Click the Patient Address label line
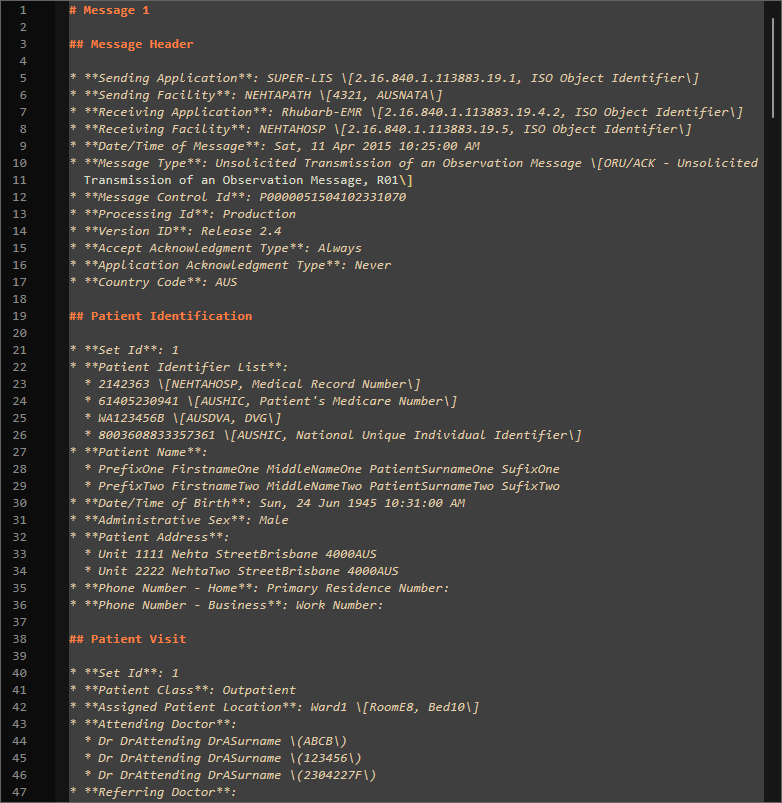This screenshot has width=782, height=803. click(x=150, y=537)
